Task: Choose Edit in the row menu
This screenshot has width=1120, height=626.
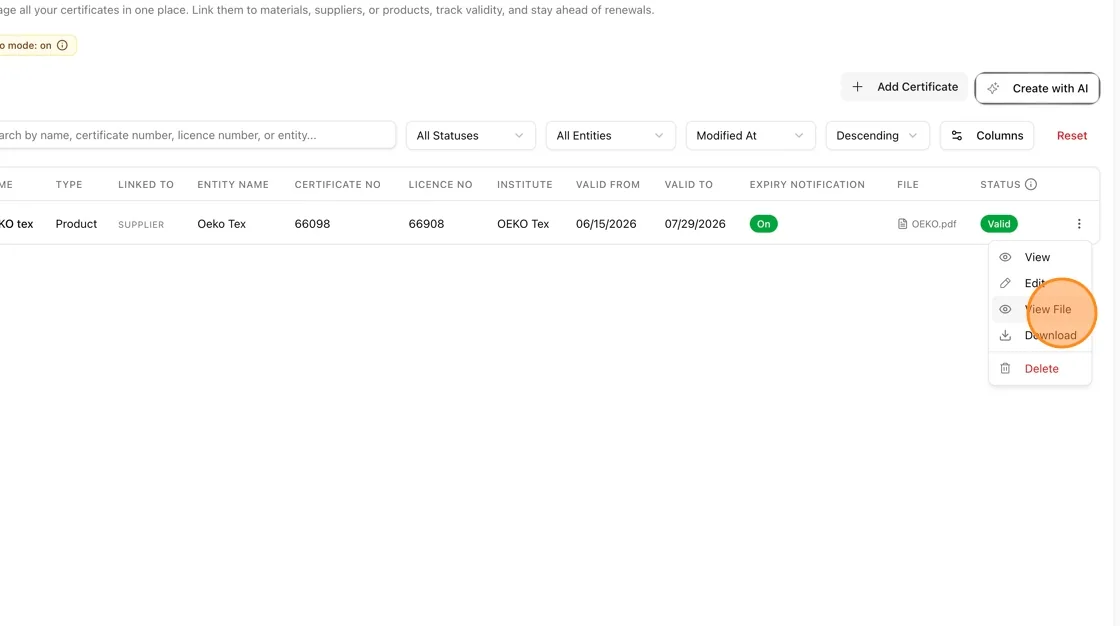Action: (x=1040, y=283)
